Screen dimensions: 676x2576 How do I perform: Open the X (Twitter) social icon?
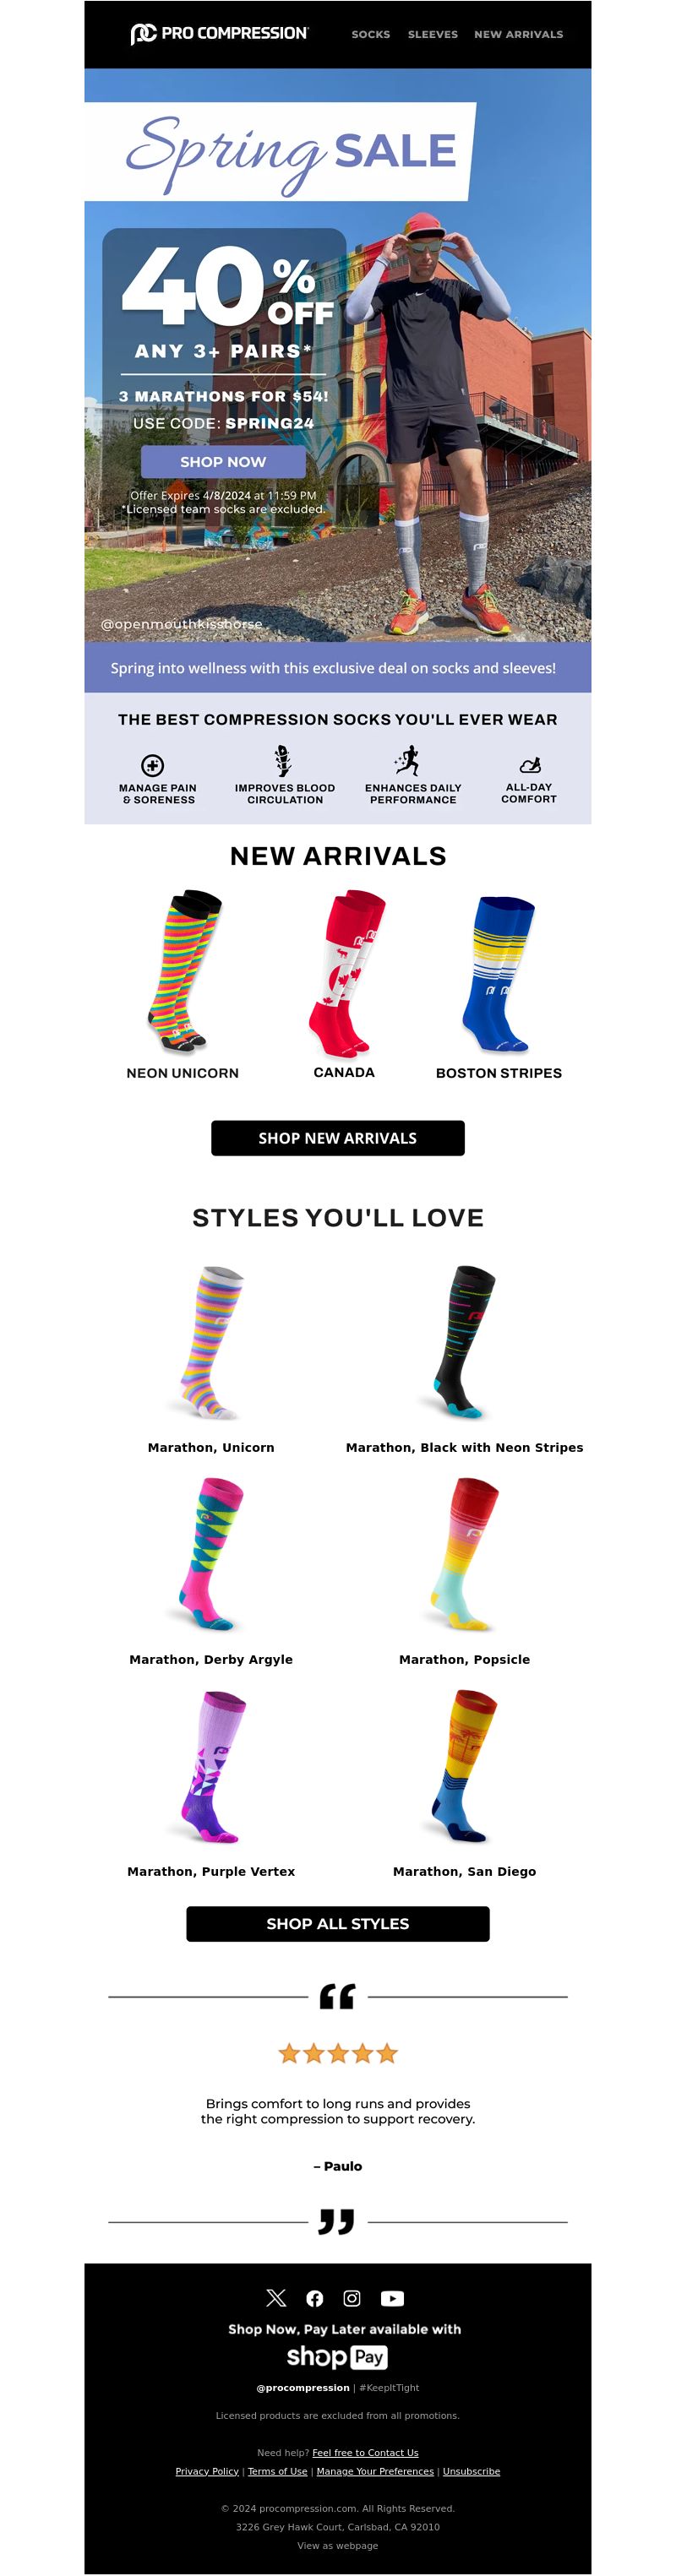[276, 2298]
